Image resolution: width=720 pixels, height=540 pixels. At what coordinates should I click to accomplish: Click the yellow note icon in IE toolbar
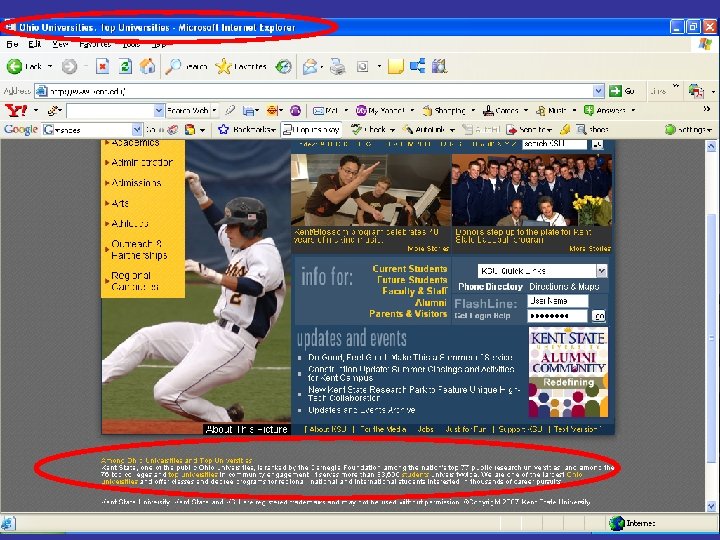point(395,67)
